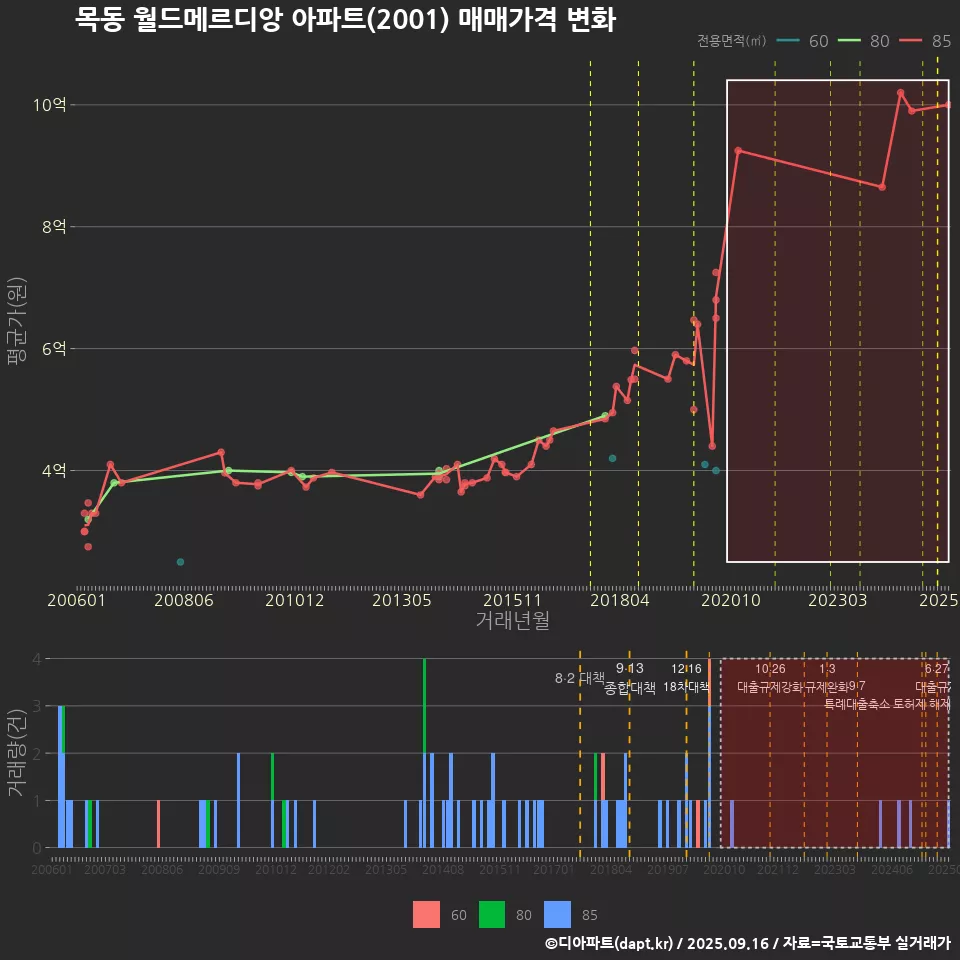Viewport: 960px width, 960px height.
Task: Click the green 80 line legend marker
Action: (x=850, y=41)
